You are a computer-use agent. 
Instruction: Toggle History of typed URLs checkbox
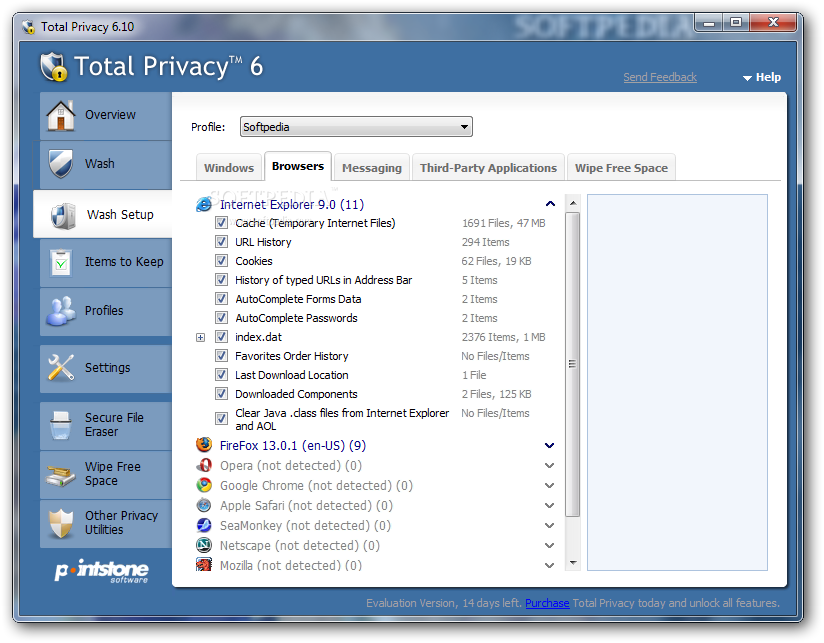(x=221, y=279)
